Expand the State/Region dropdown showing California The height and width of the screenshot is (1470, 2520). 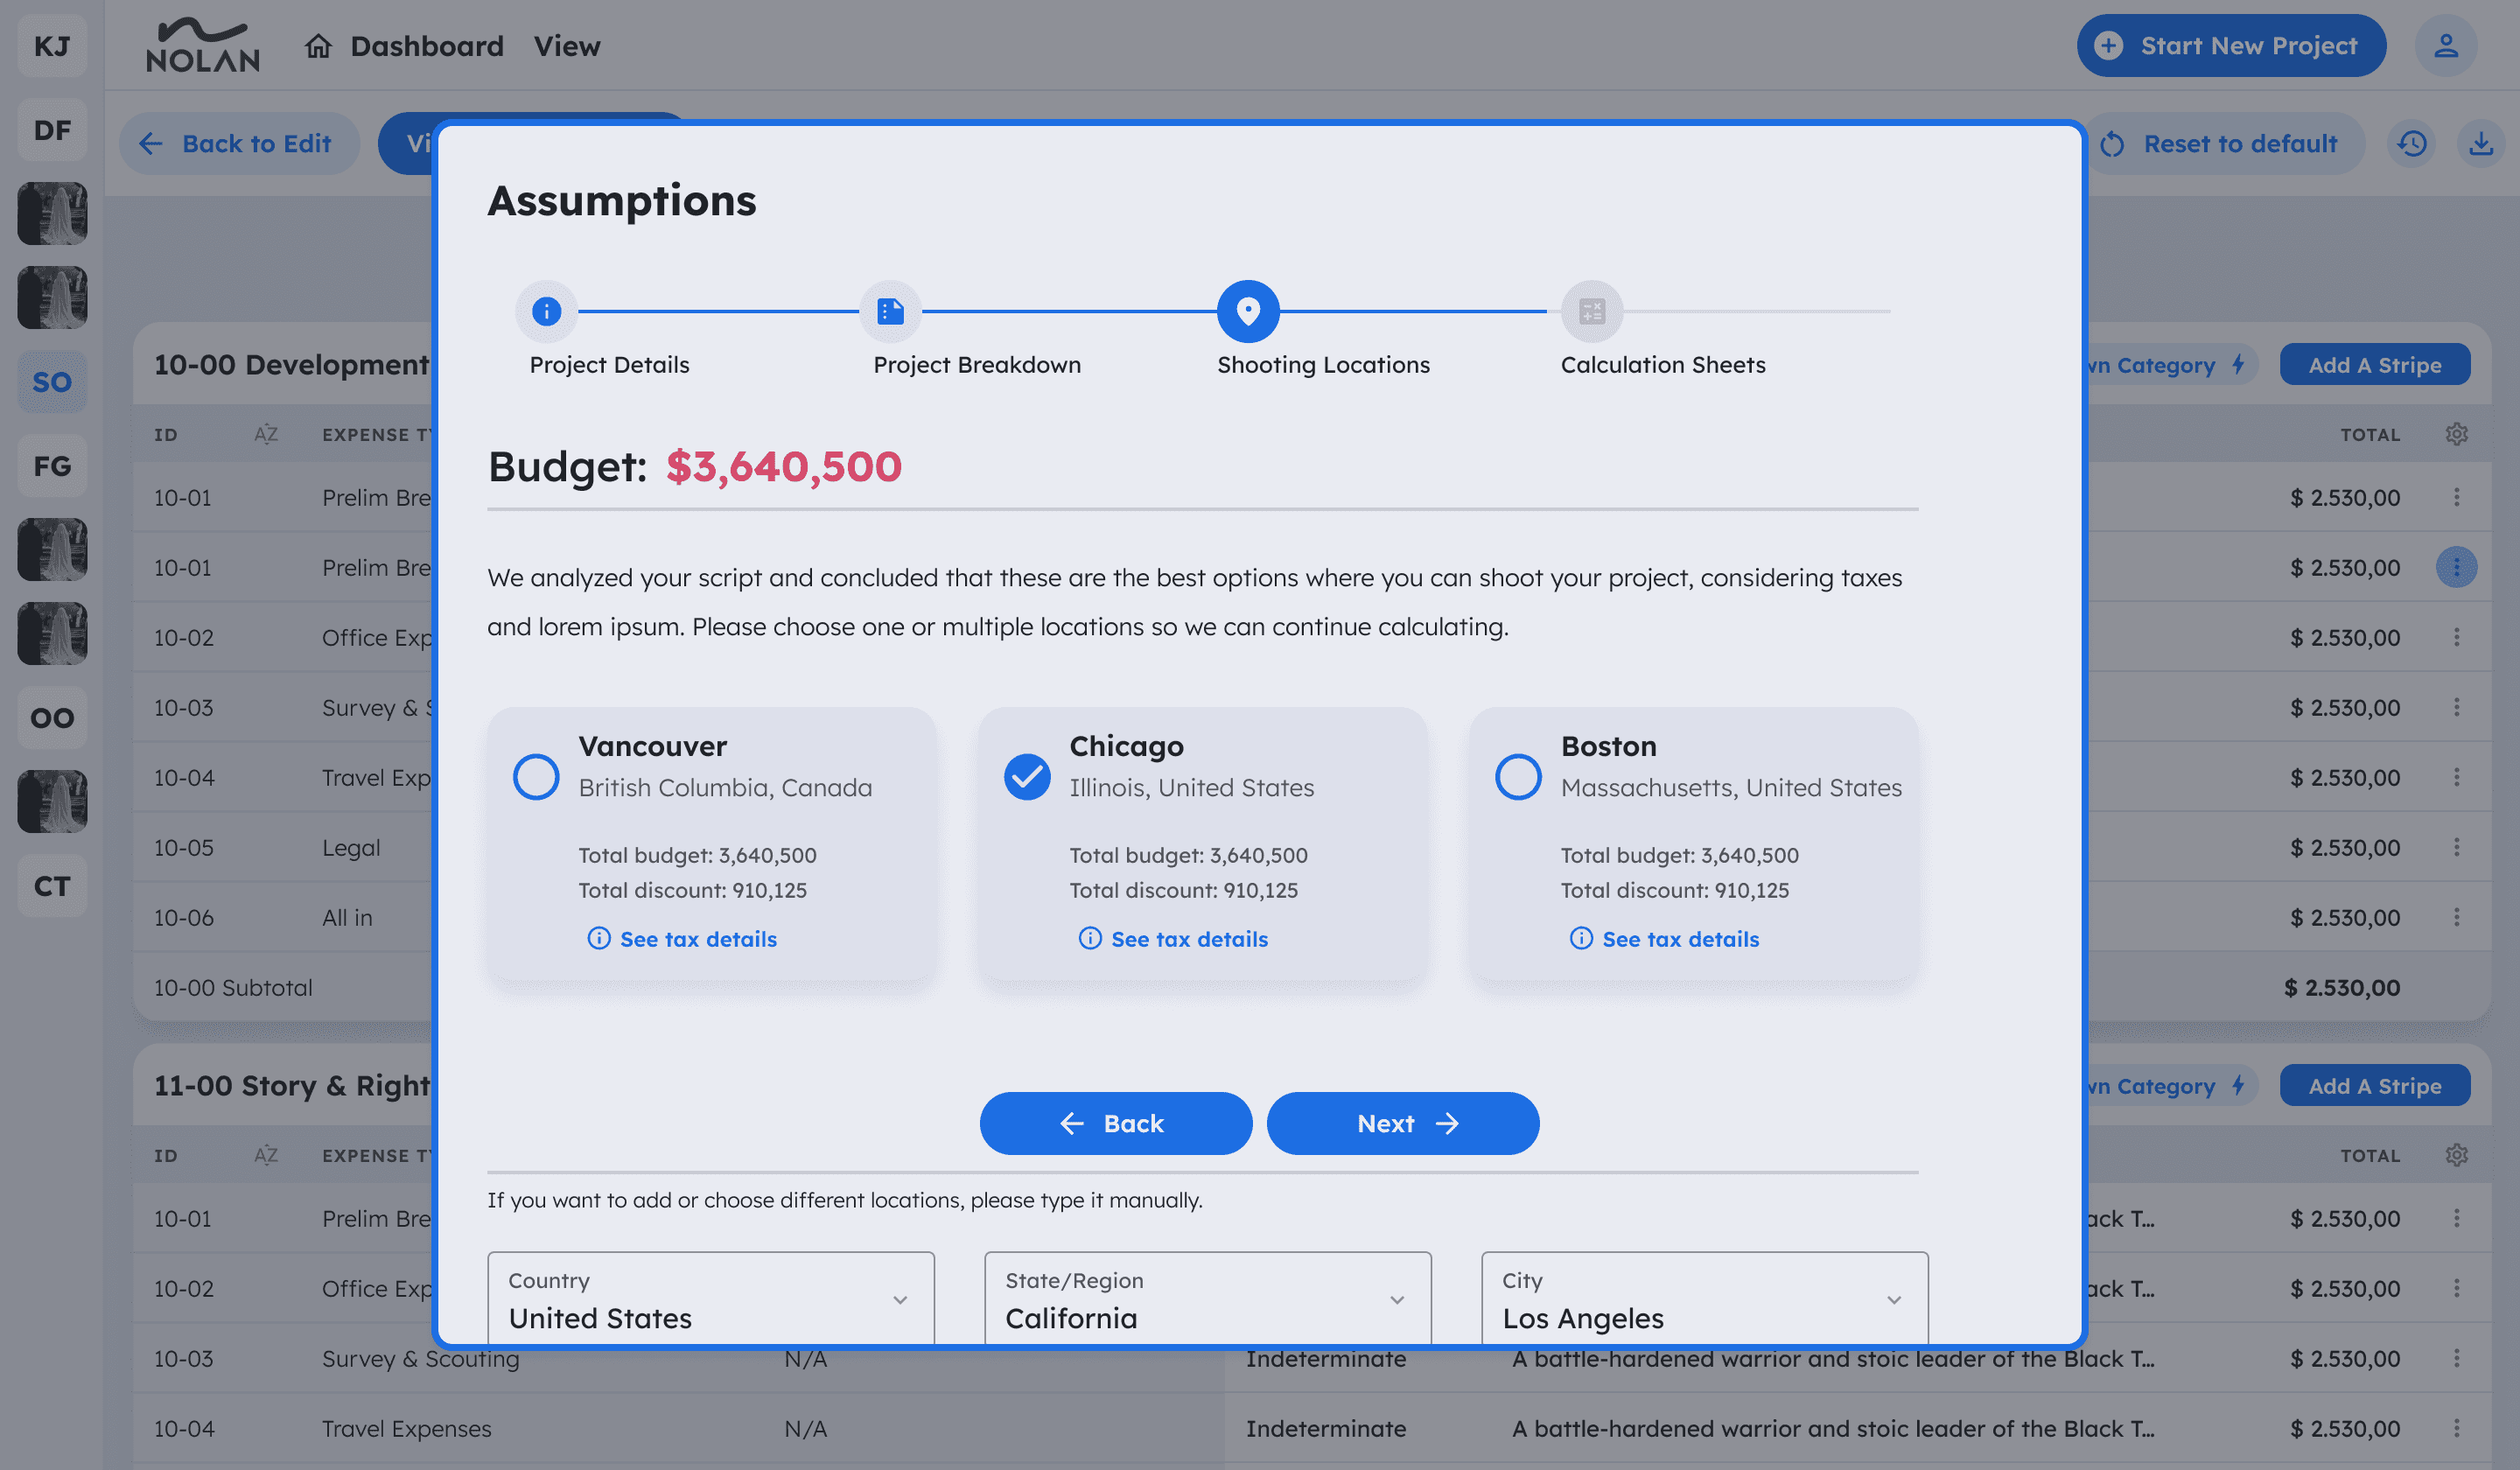pyautogui.click(x=1207, y=1300)
